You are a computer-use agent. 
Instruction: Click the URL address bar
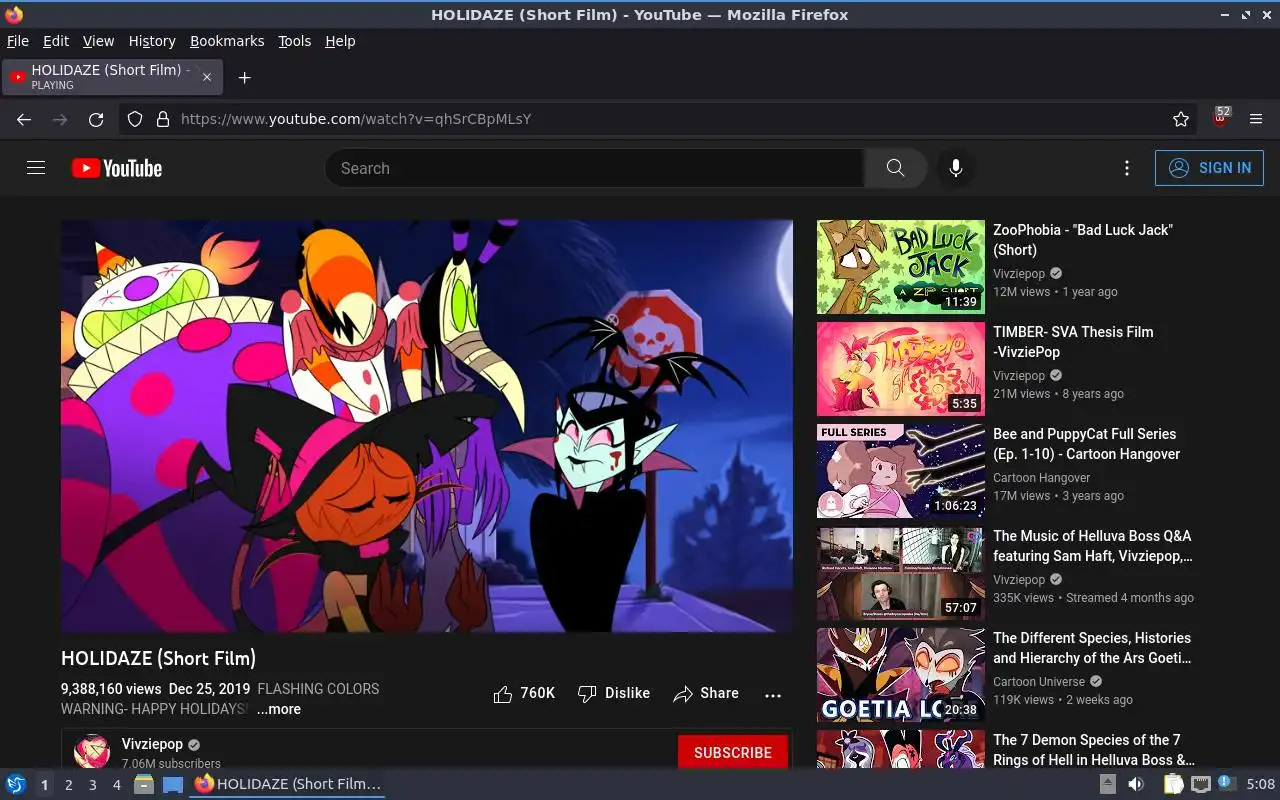coord(660,119)
